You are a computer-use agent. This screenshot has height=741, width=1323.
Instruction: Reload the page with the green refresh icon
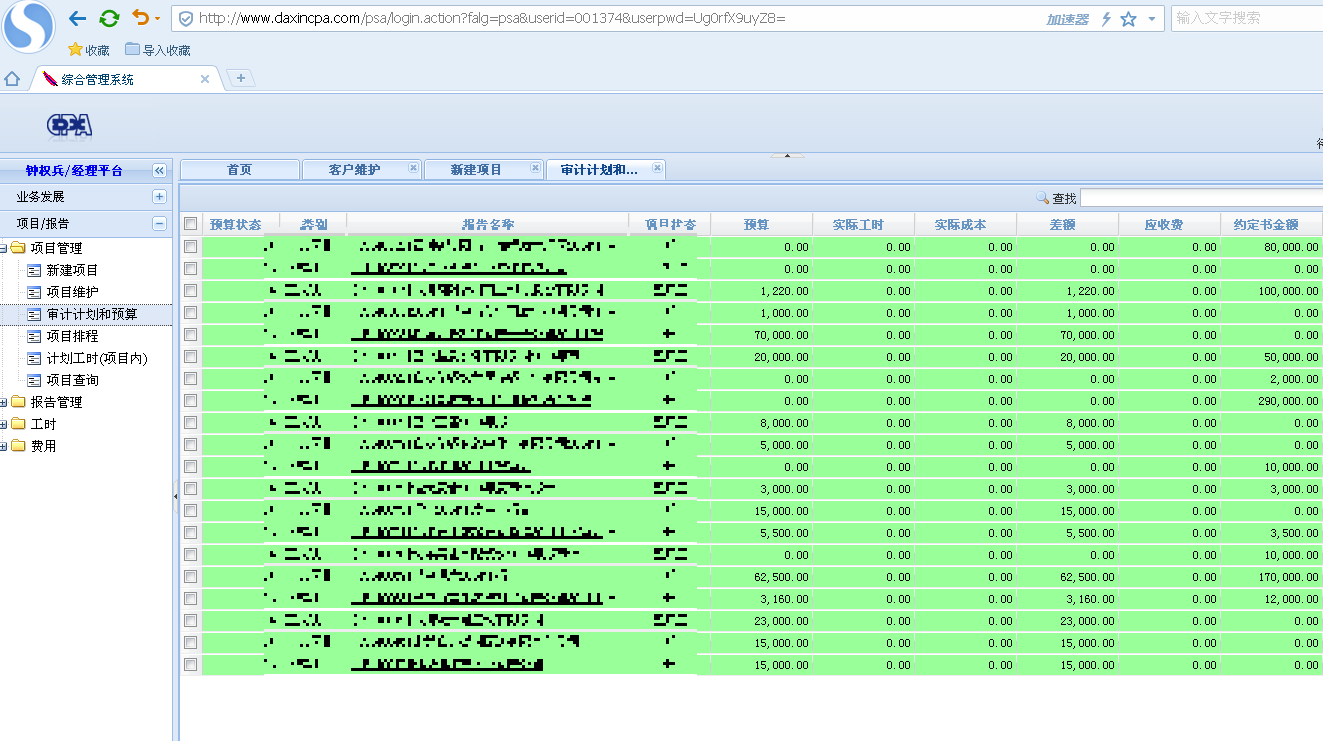tap(110, 18)
